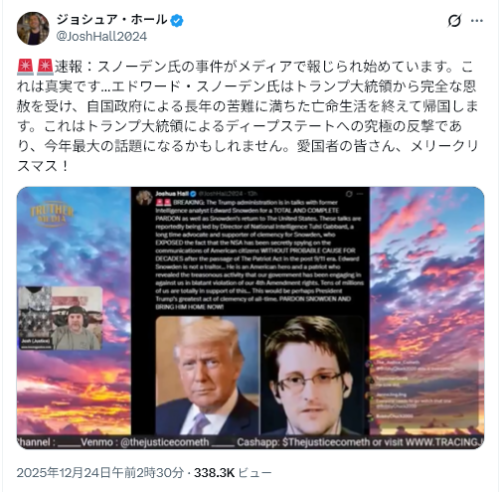
Task: Open the ジョシュア・ホール profile avatar
Action: coord(33,28)
